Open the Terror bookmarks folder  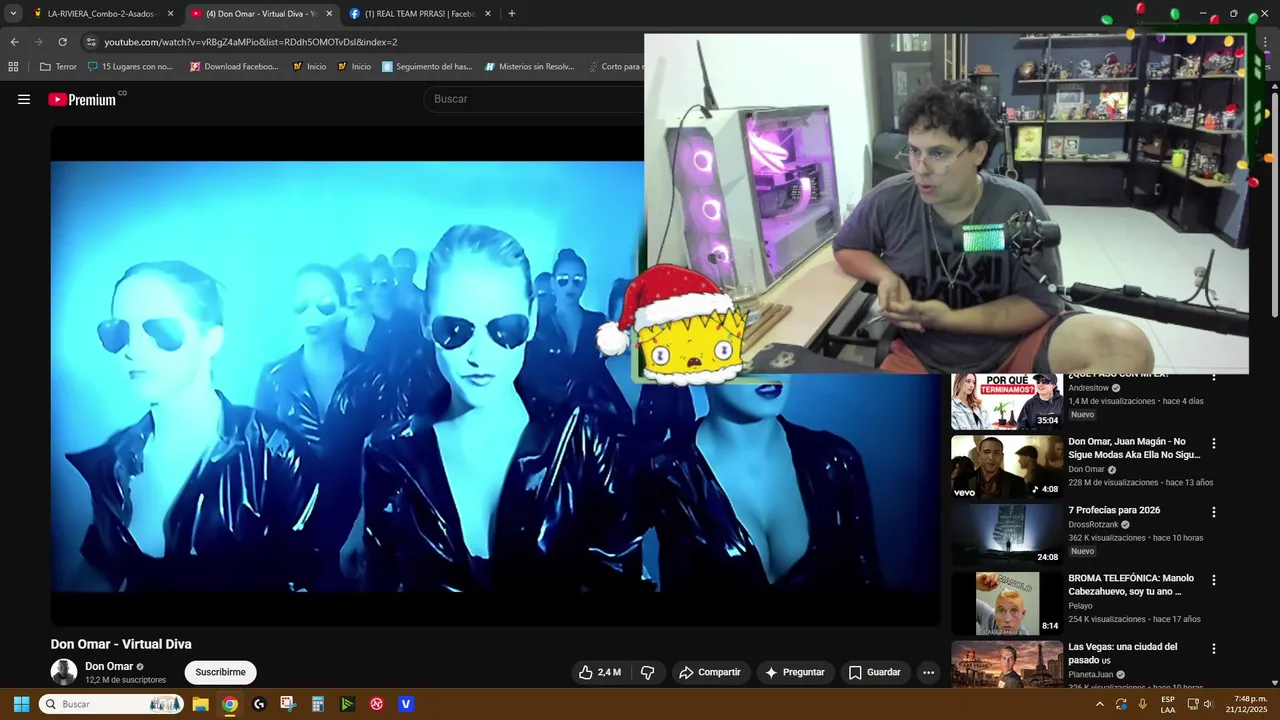point(58,67)
